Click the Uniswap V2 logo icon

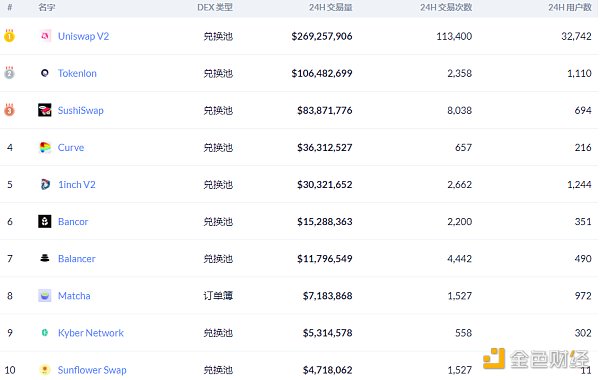[x=45, y=36]
